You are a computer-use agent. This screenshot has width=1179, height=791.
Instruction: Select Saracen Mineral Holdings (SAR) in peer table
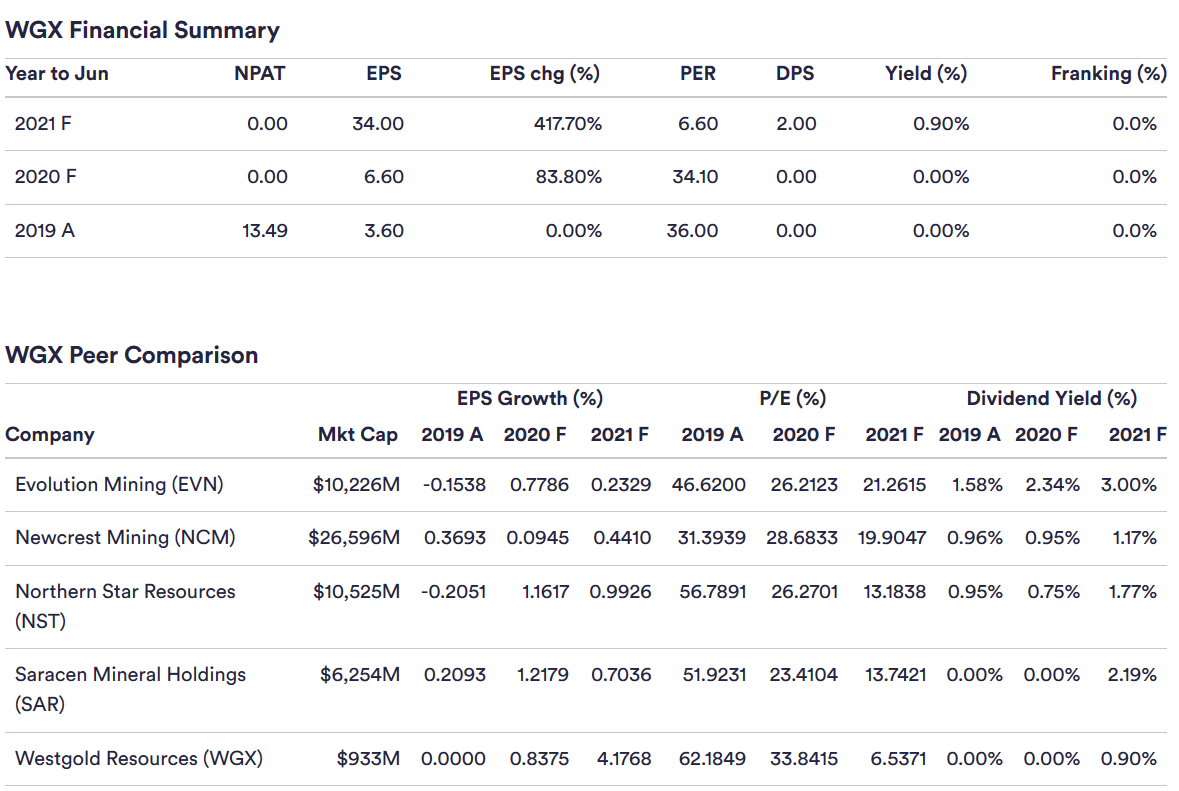[130, 675]
